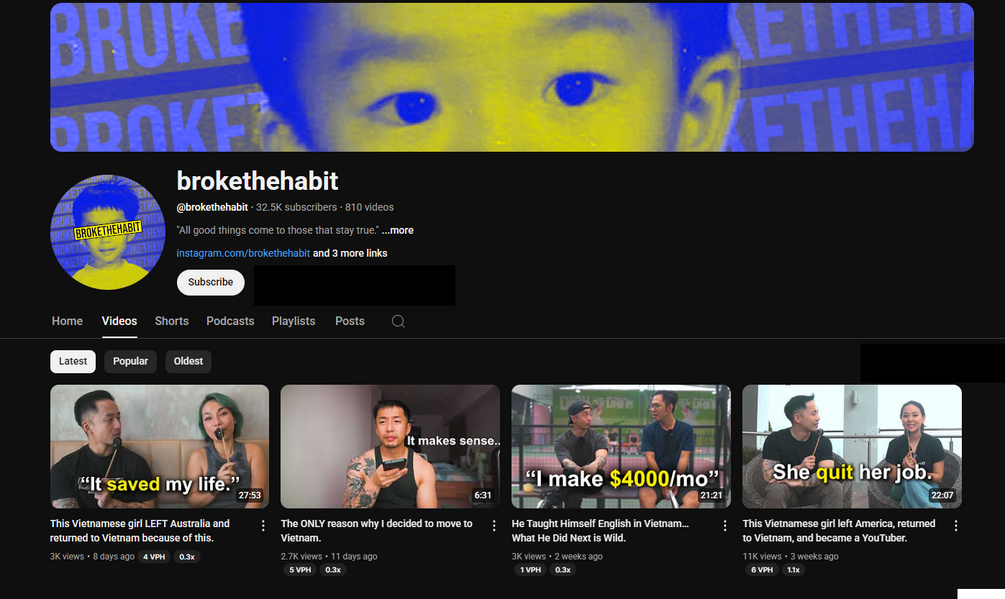Sort videos by Popular

click(x=131, y=361)
